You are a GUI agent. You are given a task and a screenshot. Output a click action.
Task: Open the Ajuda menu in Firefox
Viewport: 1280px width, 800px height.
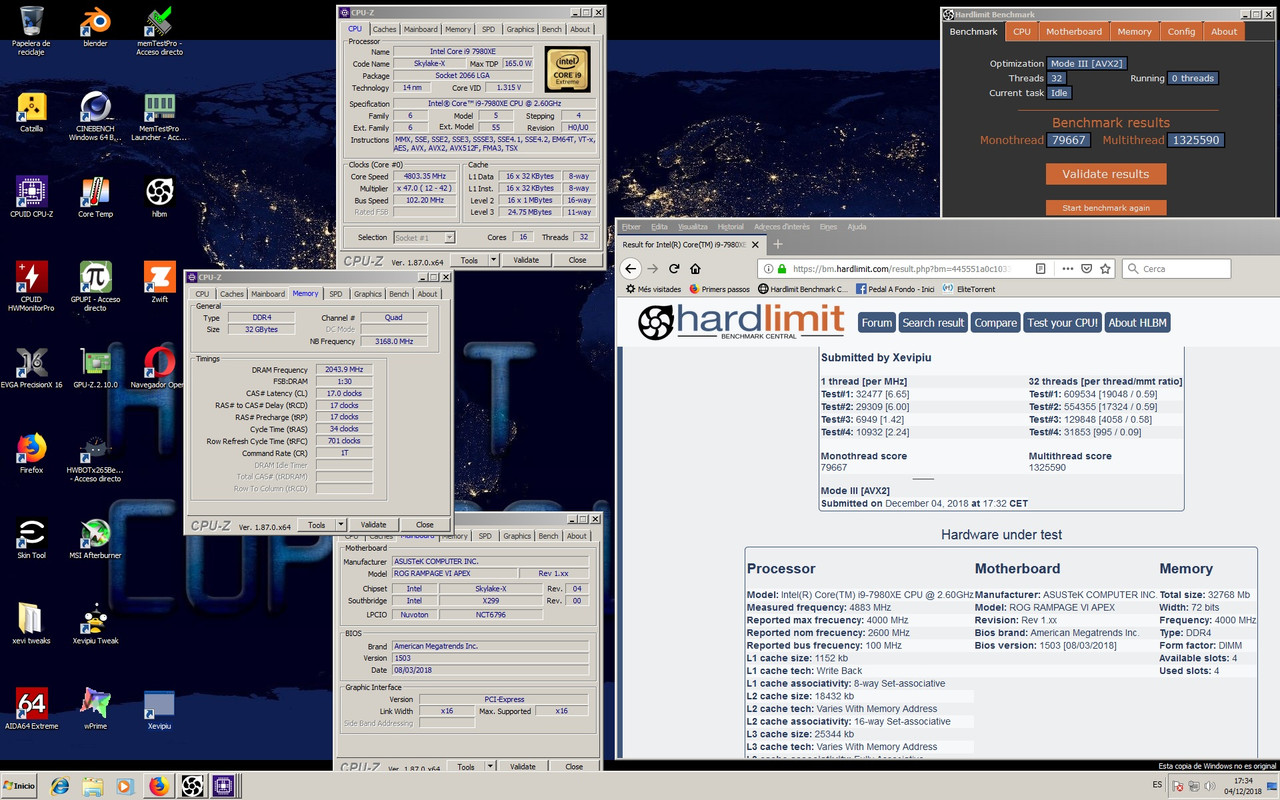(x=857, y=227)
